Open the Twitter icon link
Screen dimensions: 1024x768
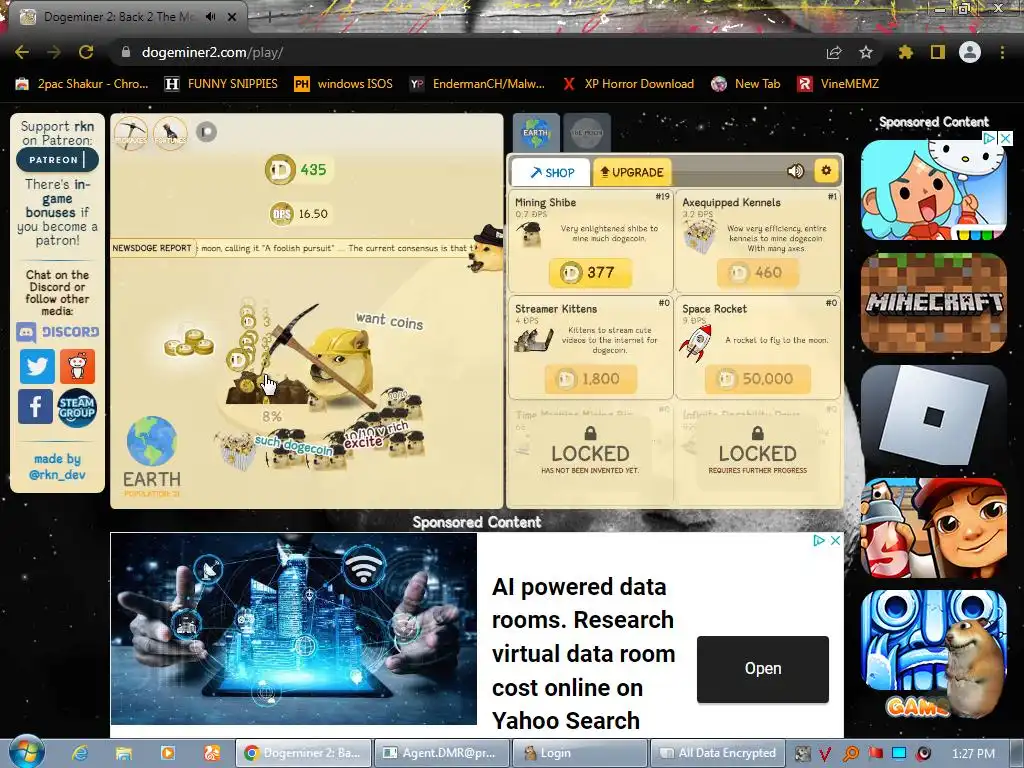tap(37, 366)
